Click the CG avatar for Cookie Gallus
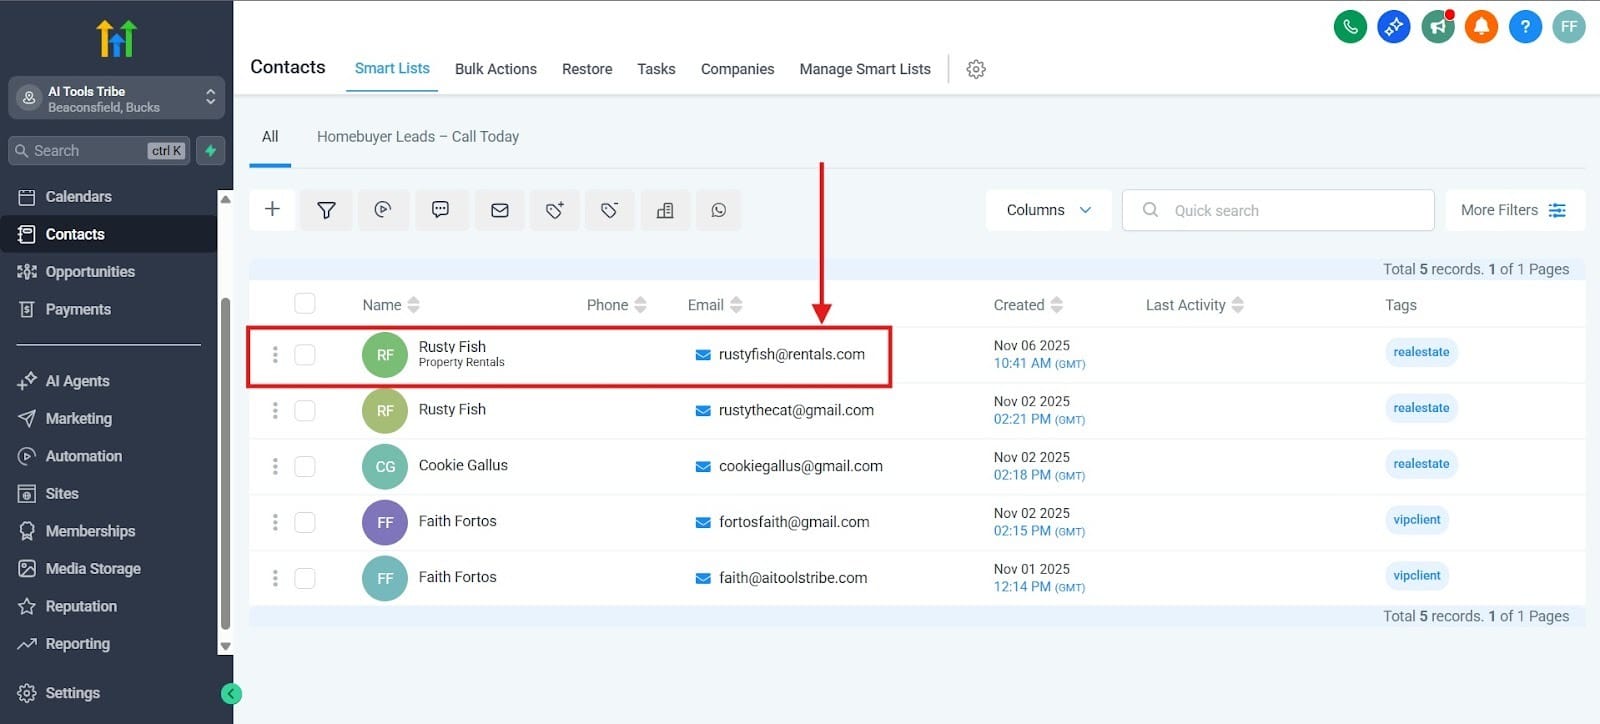The width and height of the screenshot is (1600, 724). point(385,467)
